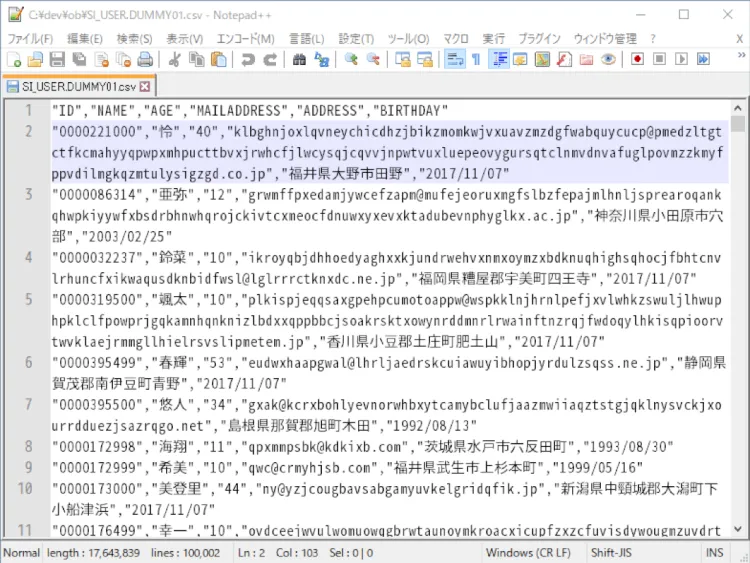Paste with the clipboard toolbar icon
The width and height of the screenshot is (750, 563).
coord(219,59)
